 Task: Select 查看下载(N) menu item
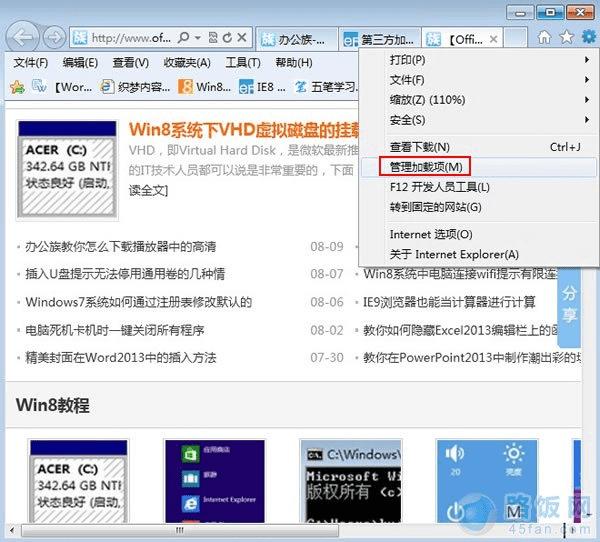pyautogui.click(x=479, y=147)
